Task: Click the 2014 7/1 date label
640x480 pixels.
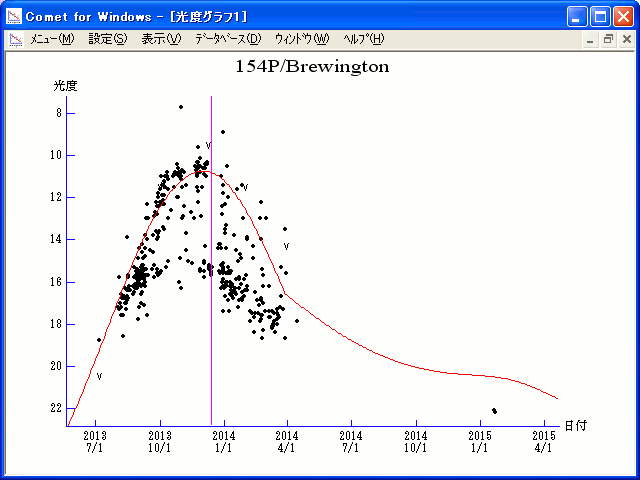Action: (351, 442)
